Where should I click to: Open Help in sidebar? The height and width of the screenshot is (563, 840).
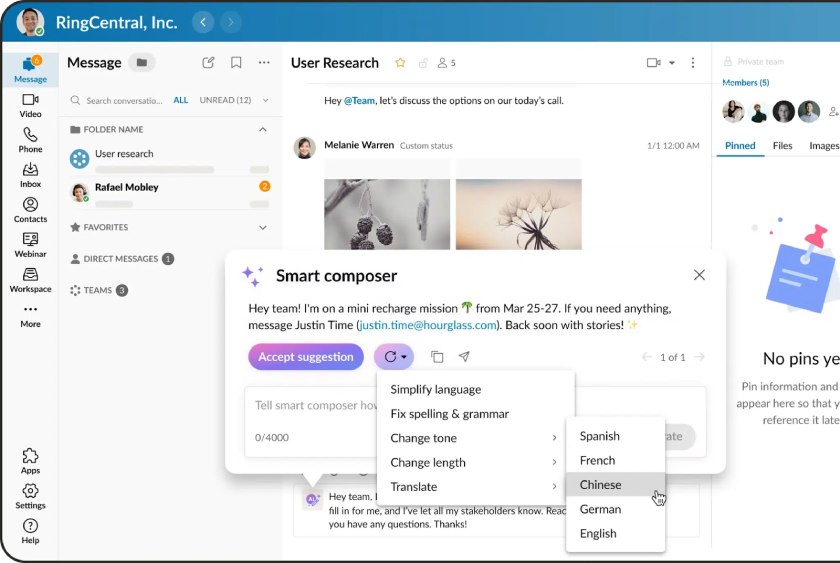point(30,531)
